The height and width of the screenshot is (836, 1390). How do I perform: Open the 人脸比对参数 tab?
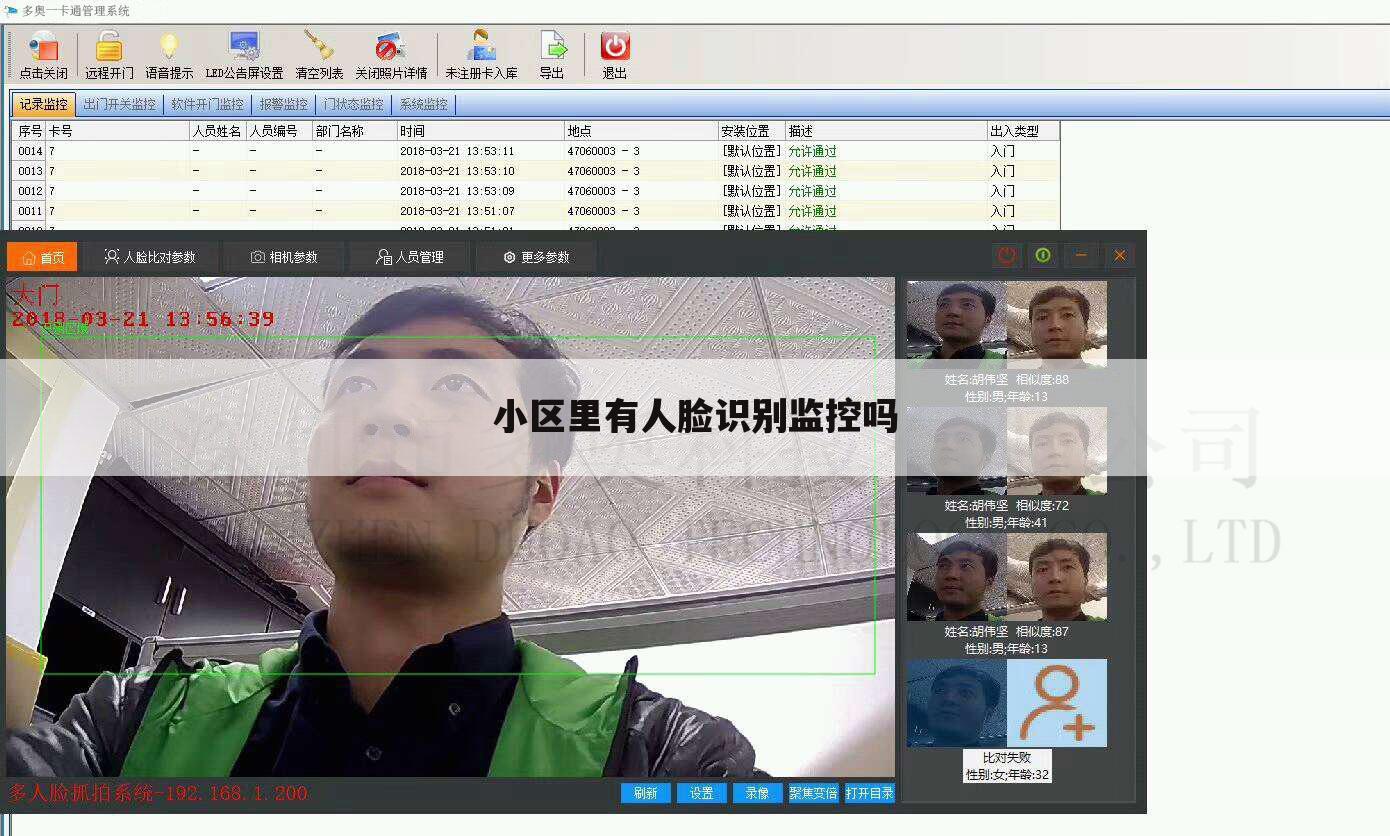coord(150,257)
